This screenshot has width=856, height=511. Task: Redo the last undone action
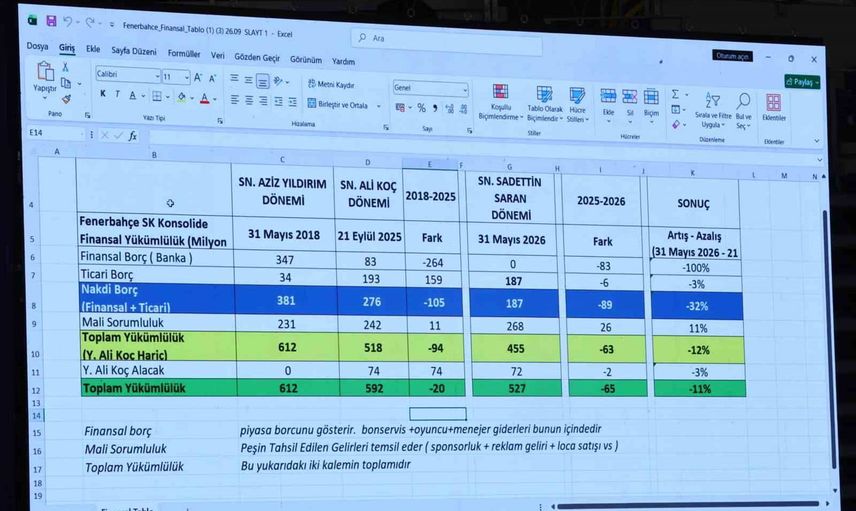click(90, 23)
